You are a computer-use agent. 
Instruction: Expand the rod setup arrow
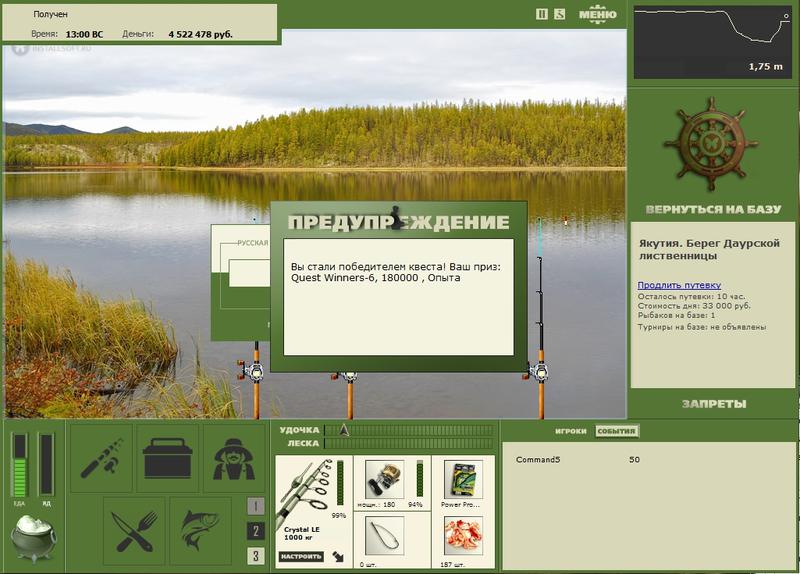[x=339, y=555]
